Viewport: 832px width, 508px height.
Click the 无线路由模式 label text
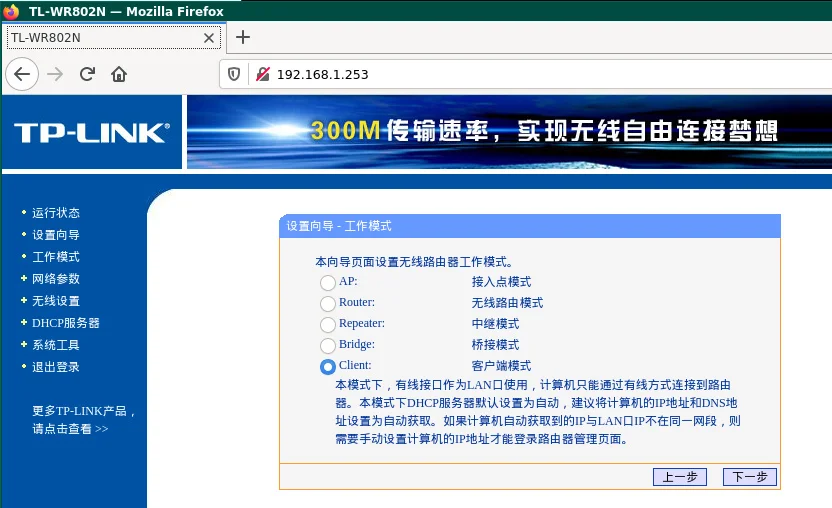tap(507, 303)
